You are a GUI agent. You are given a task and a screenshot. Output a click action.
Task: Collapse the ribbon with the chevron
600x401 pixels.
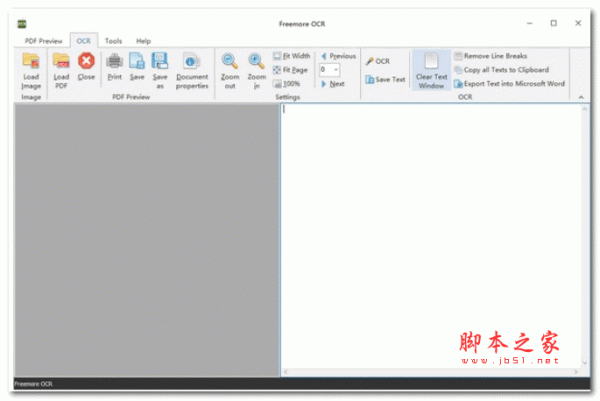[x=581, y=97]
